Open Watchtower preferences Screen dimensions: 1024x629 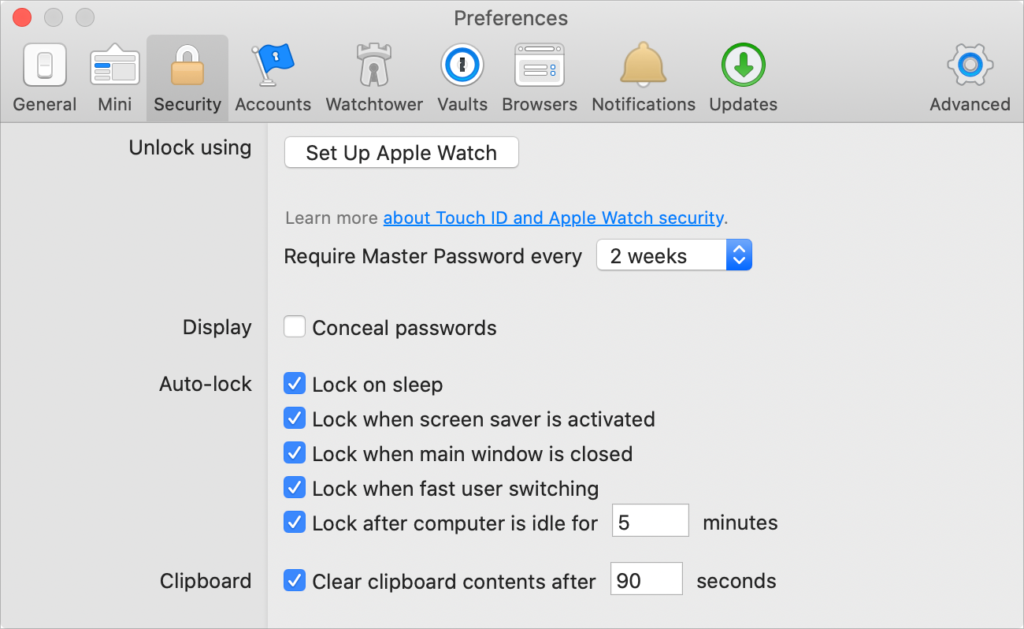coord(374,78)
